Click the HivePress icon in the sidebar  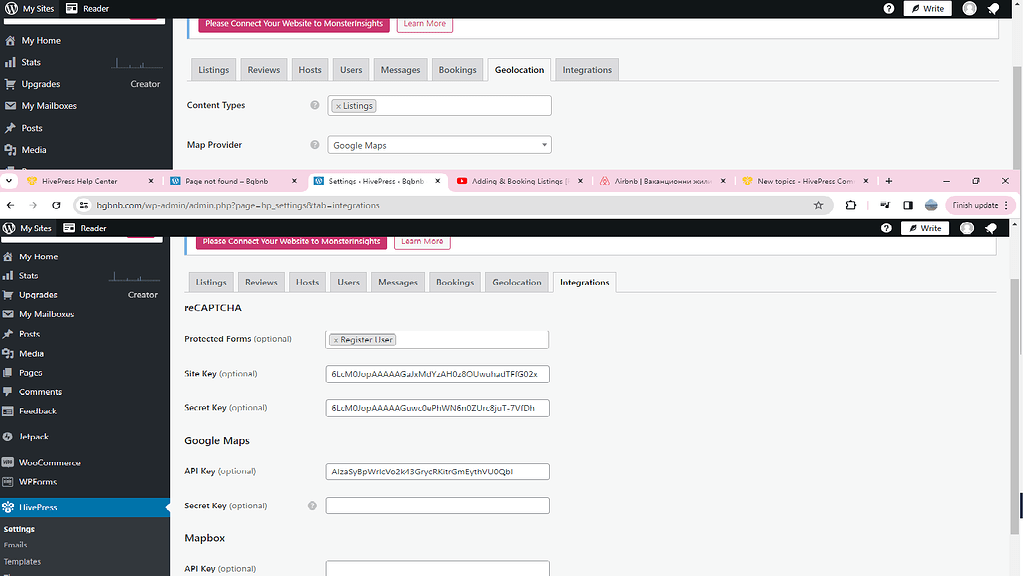point(8,507)
